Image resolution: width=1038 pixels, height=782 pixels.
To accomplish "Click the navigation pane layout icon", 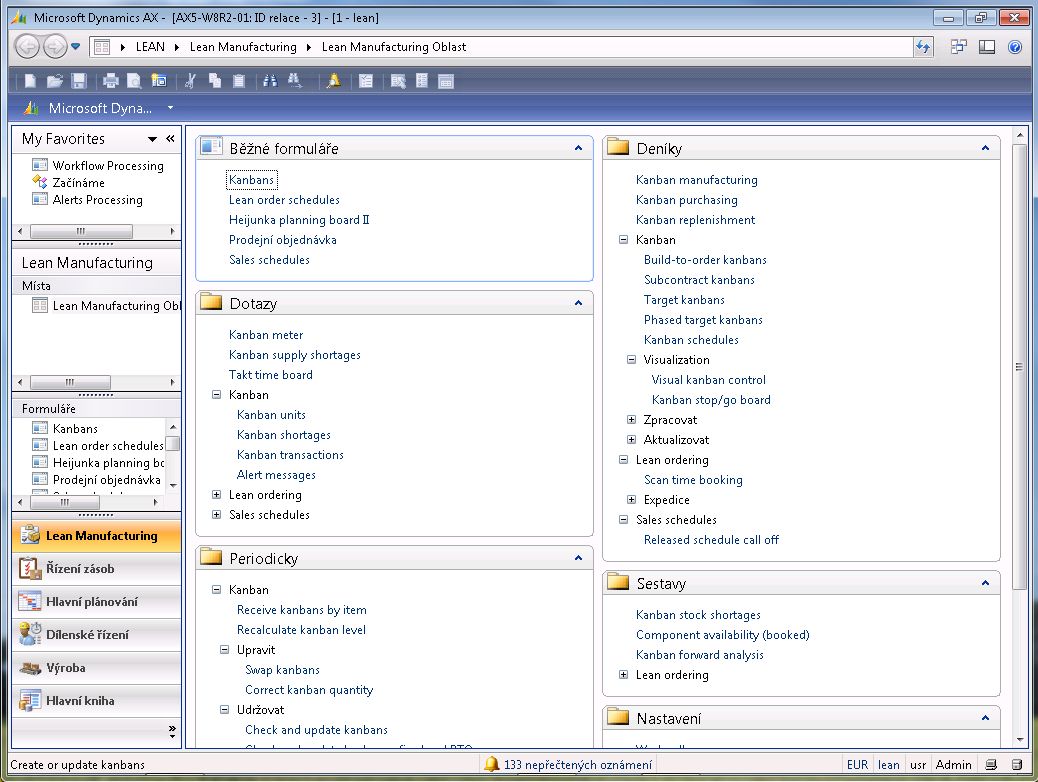I will tap(987, 46).
